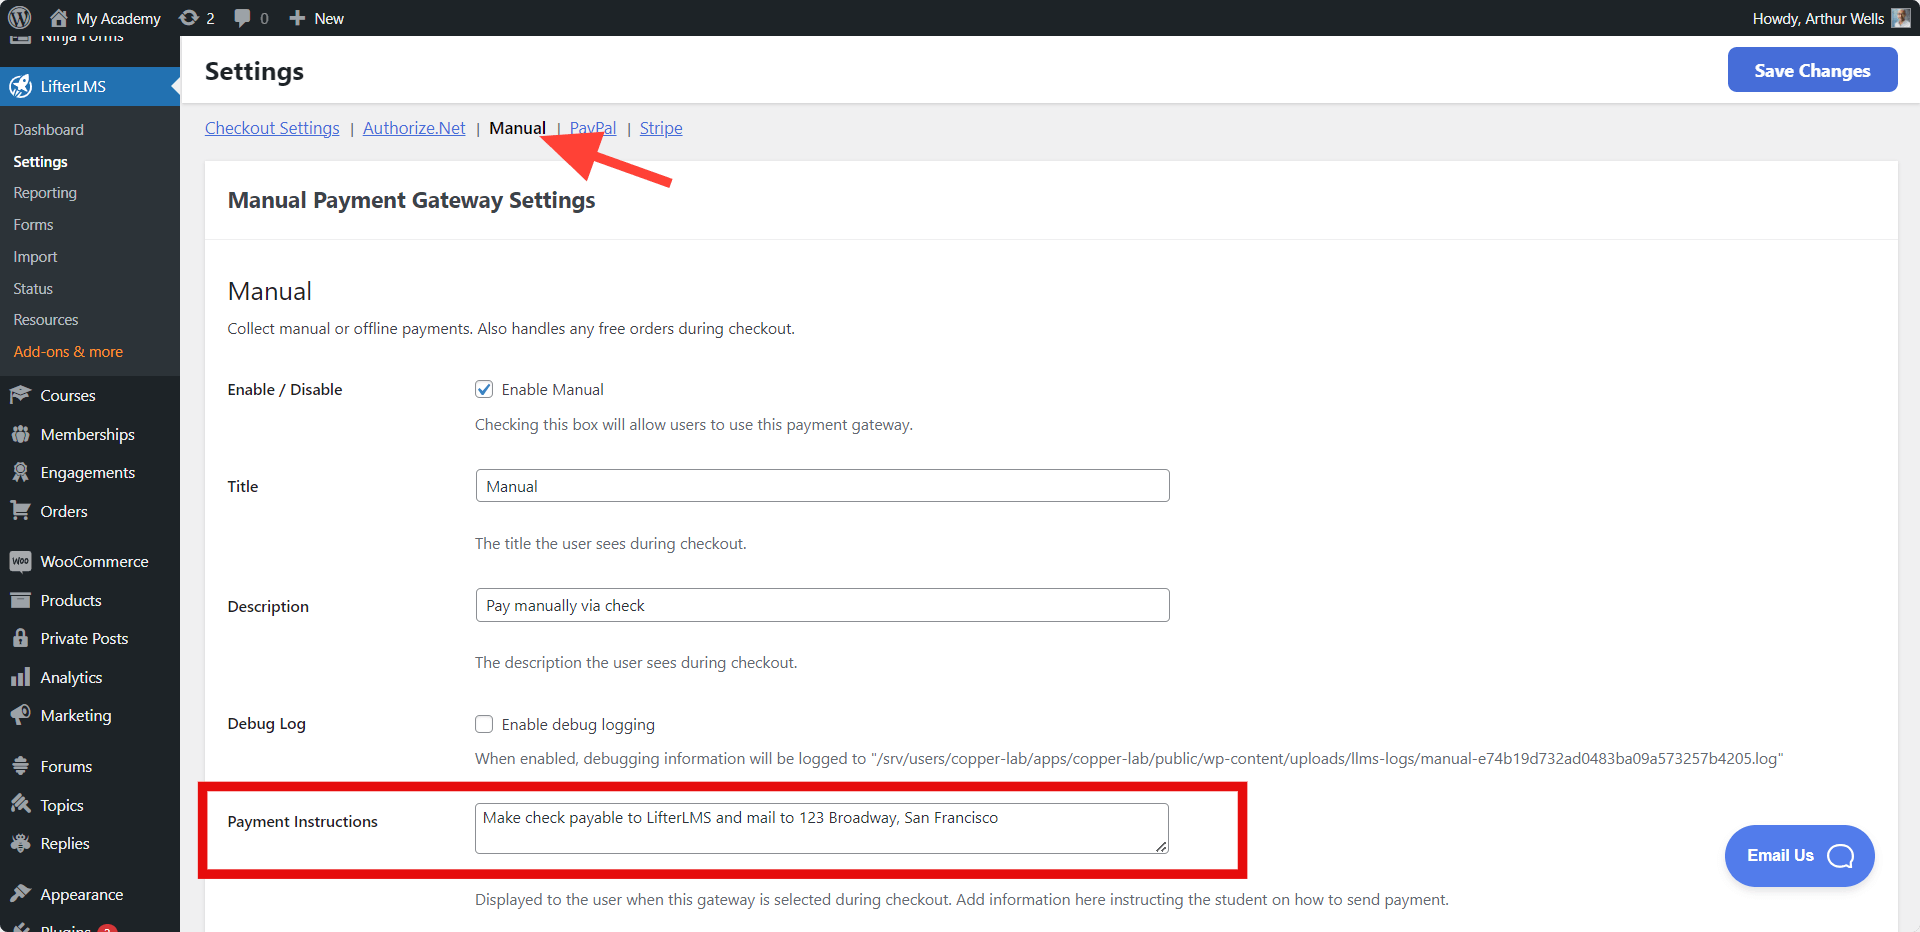Open LifterLMS Dashboard submenu item

[x=49, y=130]
